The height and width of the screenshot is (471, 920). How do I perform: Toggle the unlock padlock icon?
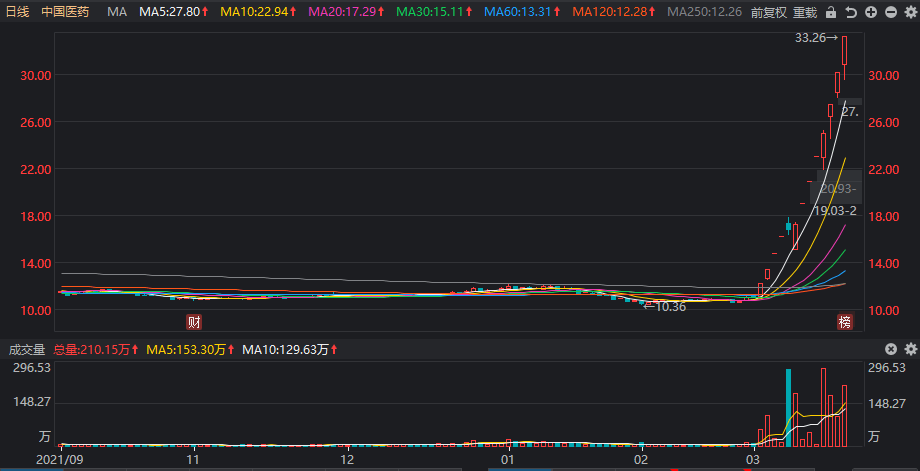[831, 12]
